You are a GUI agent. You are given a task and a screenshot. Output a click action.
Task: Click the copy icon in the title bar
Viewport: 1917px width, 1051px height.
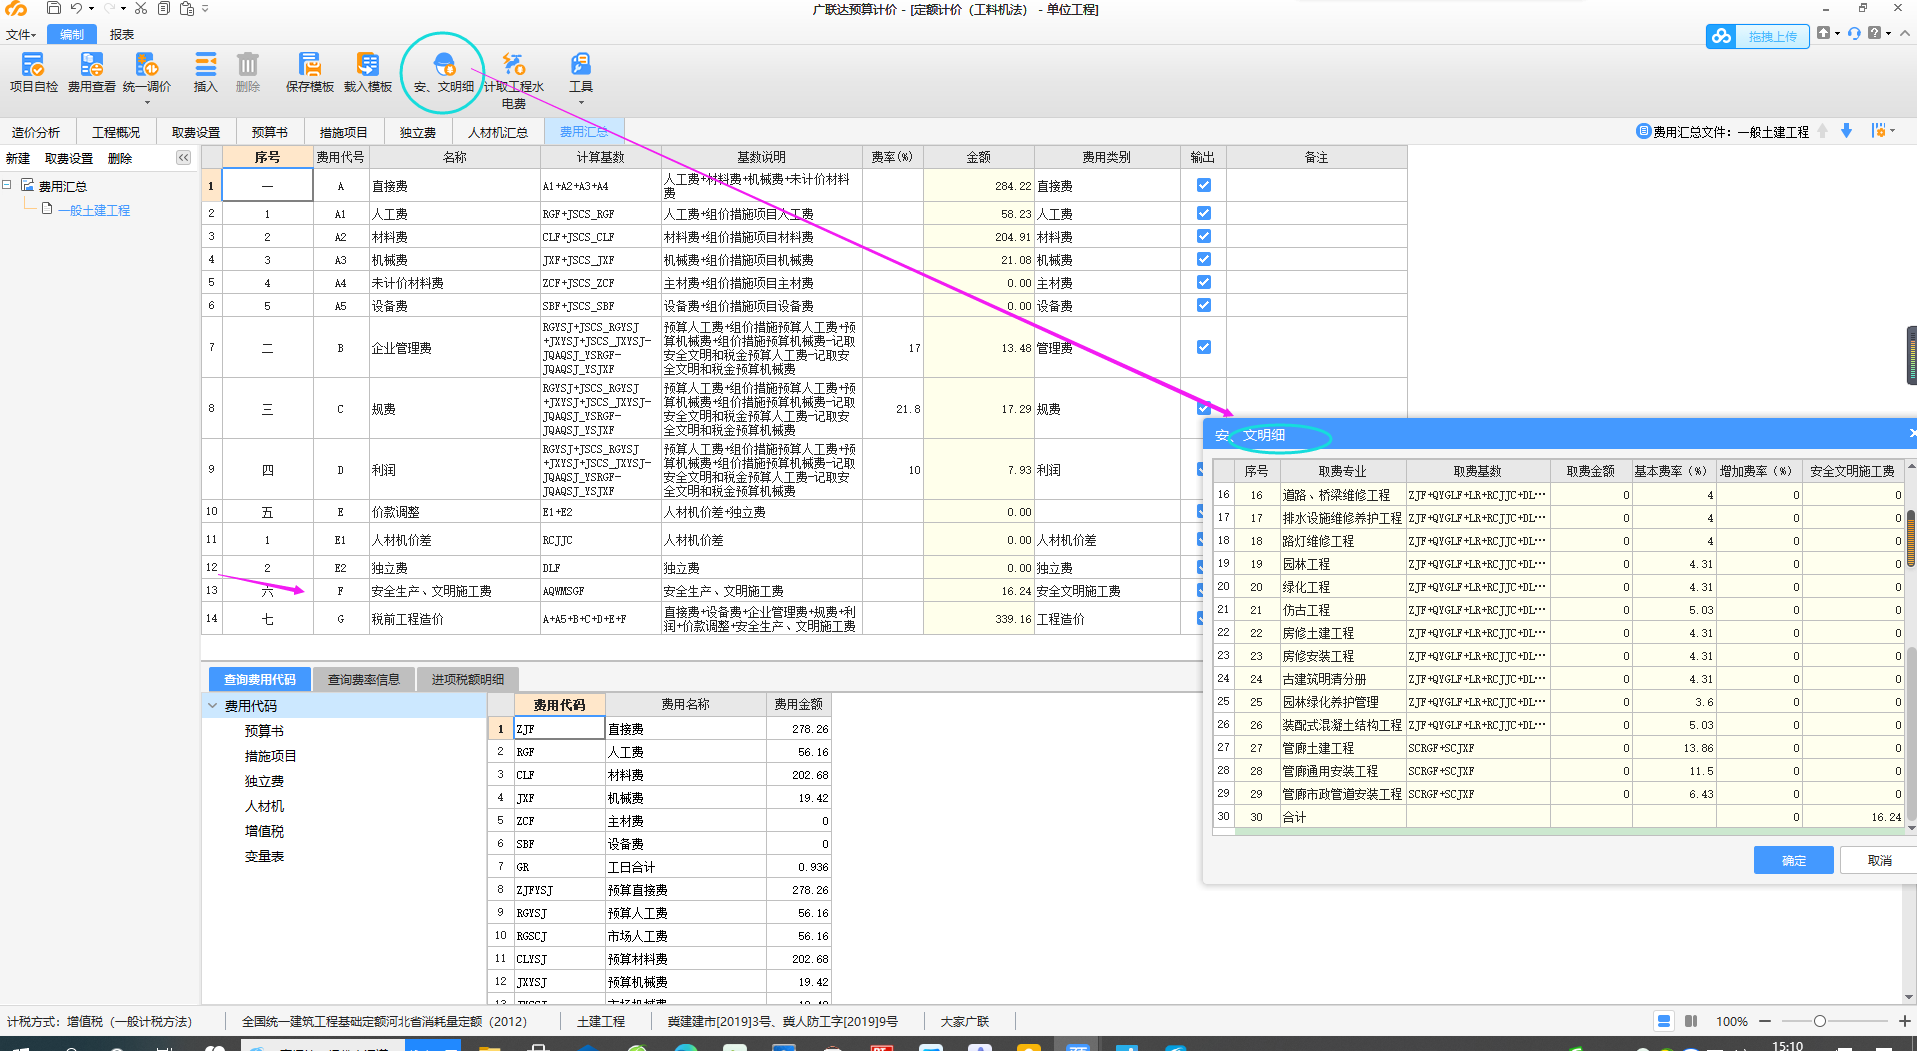click(163, 8)
